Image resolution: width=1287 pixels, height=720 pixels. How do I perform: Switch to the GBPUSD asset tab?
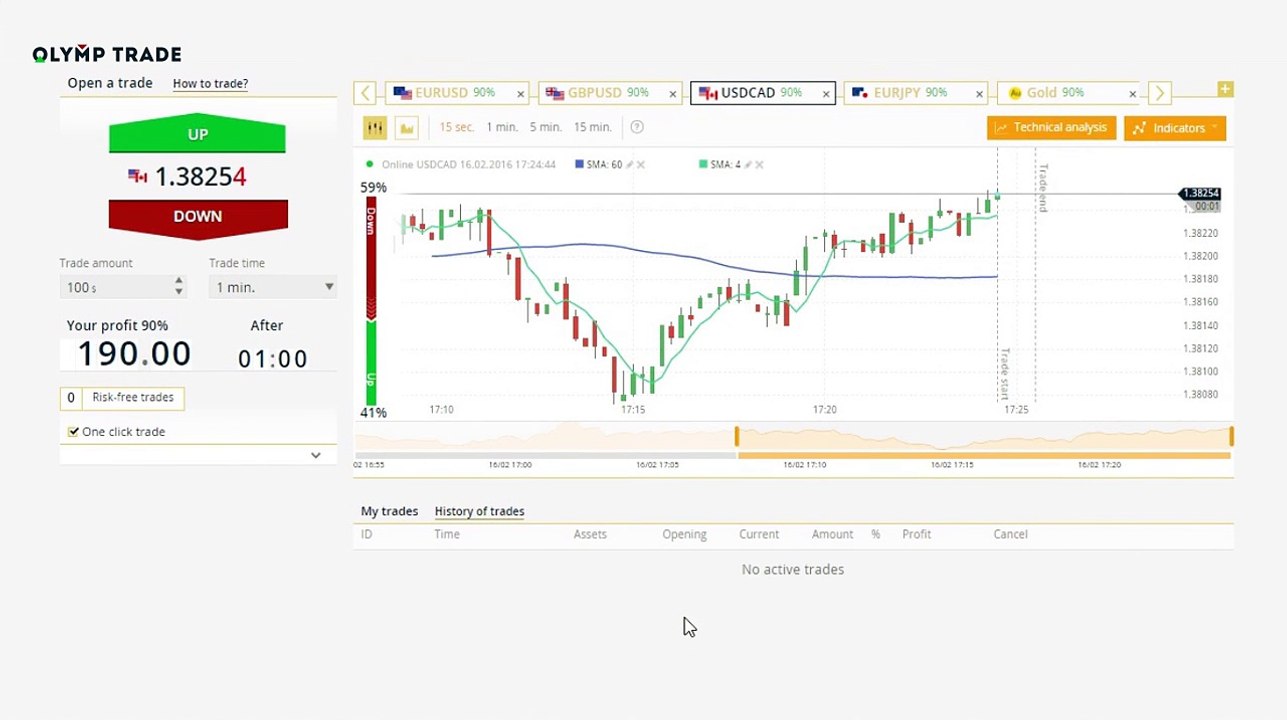pyautogui.click(x=608, y=93)
